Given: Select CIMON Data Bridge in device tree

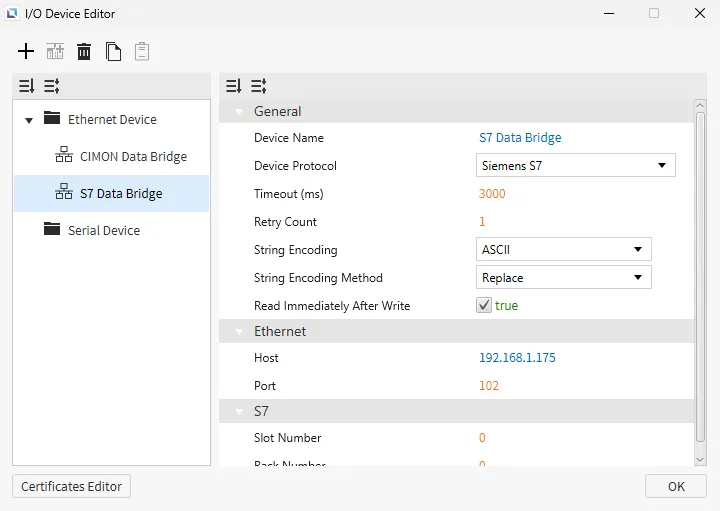Looking at the screenshot, I should pyautogui.click(x=133, y=157).
